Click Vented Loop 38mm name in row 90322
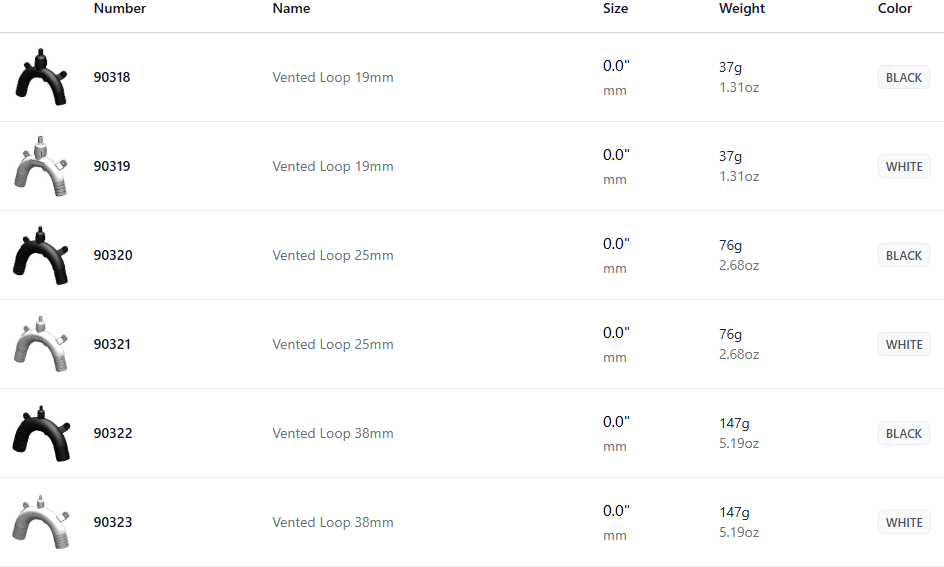 coord(333,434)
